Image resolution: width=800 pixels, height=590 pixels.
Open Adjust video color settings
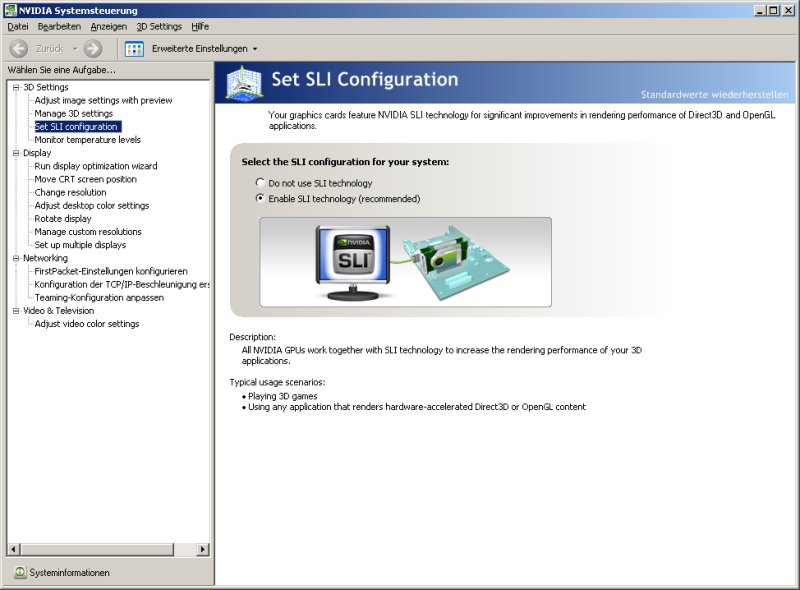[87, 324]
